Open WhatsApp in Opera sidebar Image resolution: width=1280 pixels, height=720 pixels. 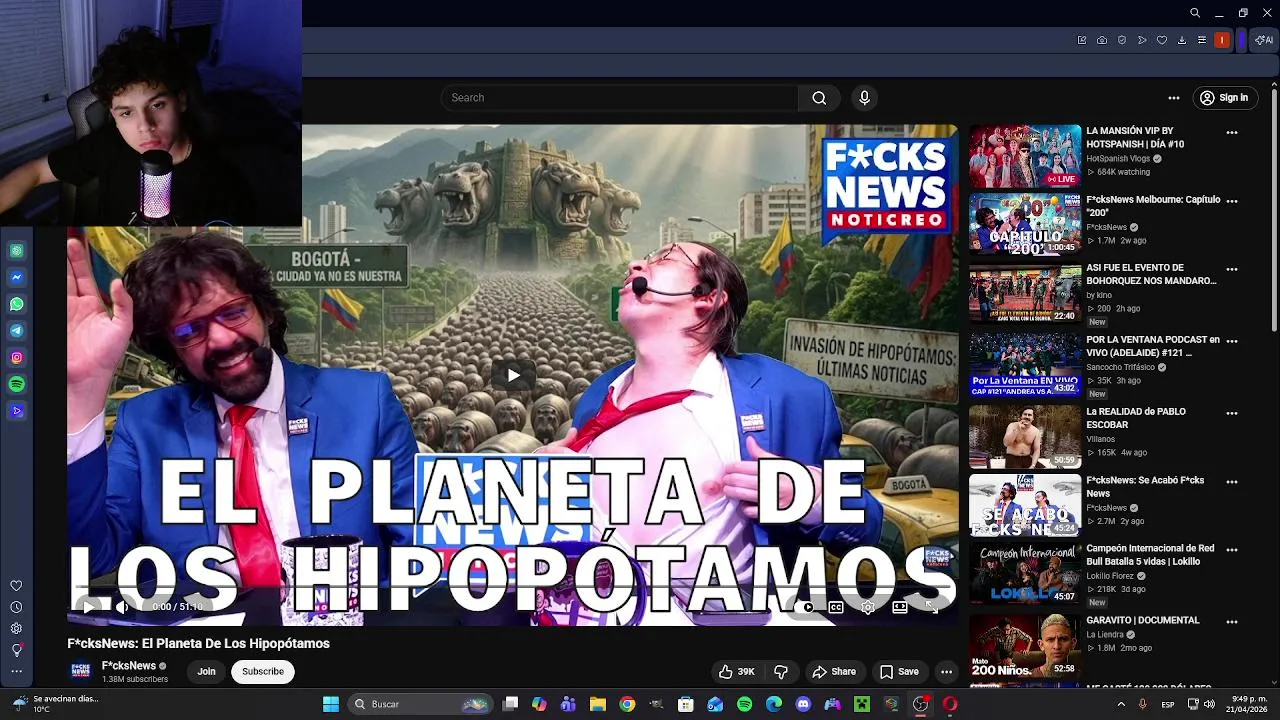[16, 304]
